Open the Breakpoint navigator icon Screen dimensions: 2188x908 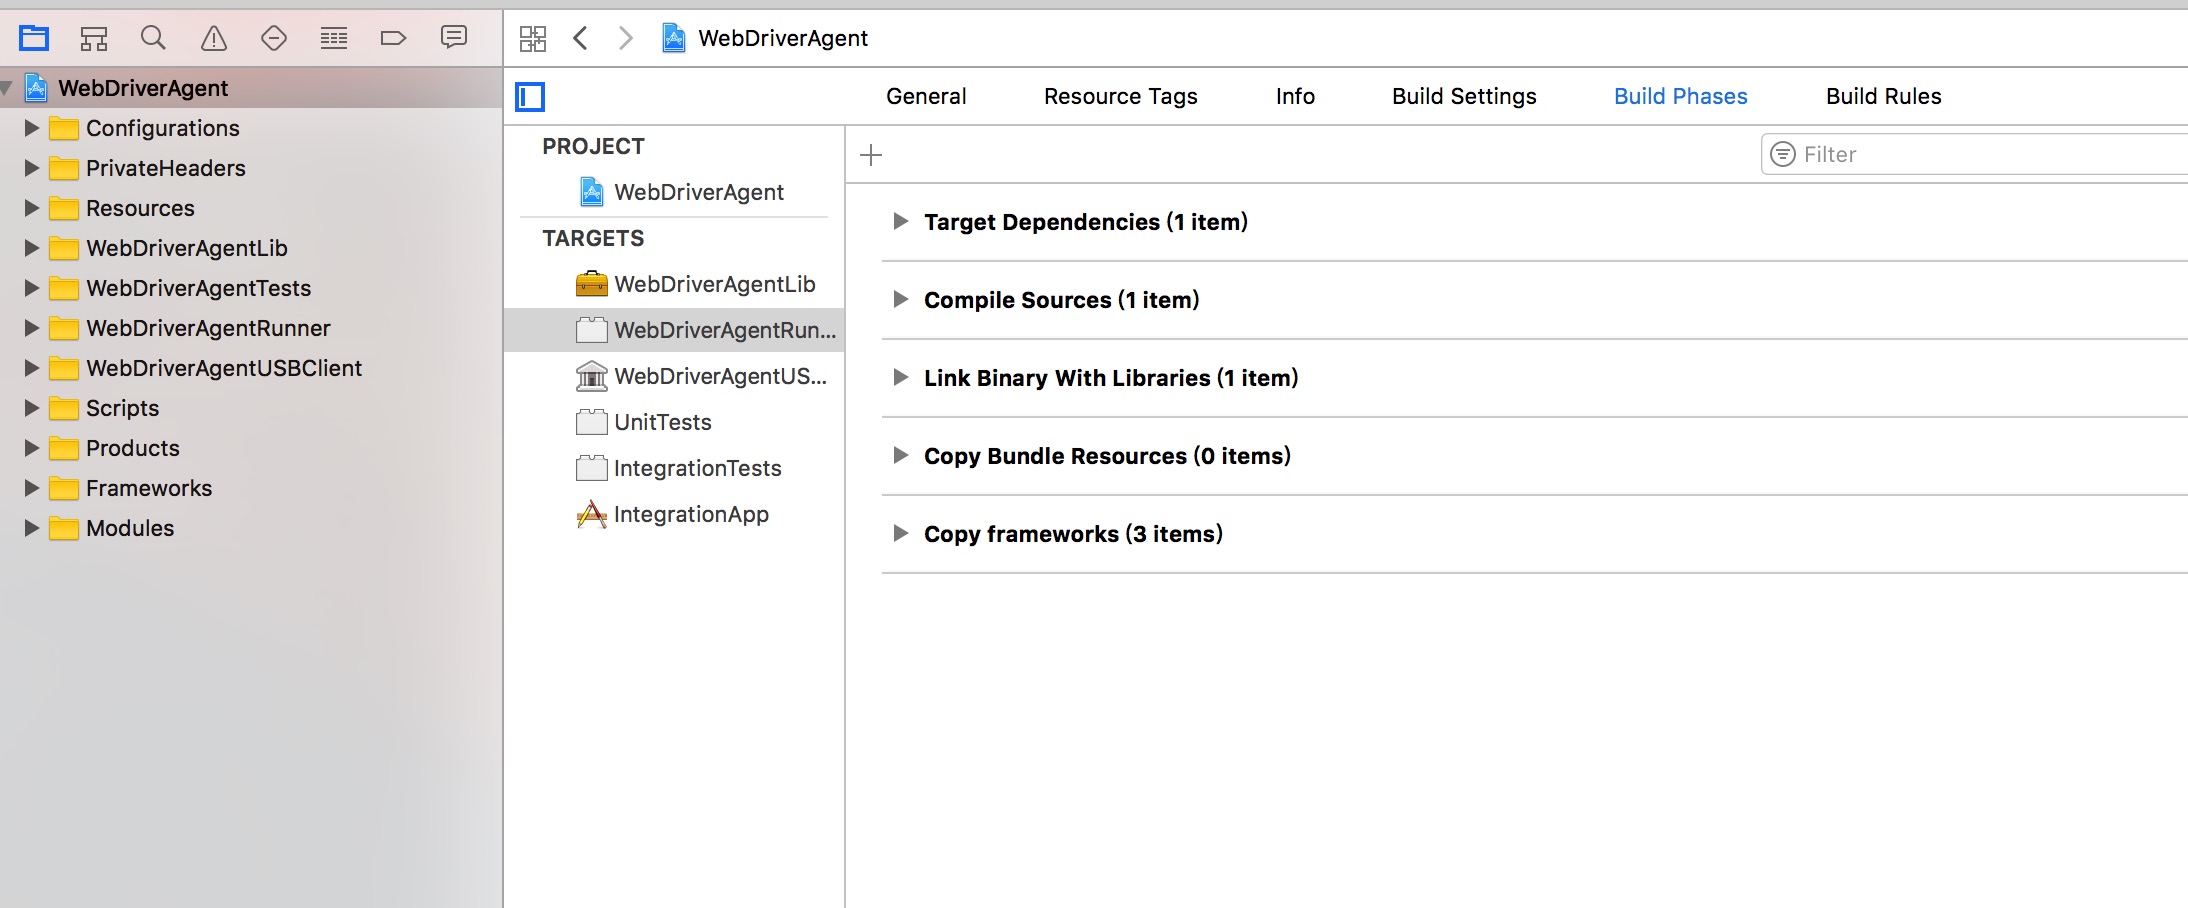(394, 39)
